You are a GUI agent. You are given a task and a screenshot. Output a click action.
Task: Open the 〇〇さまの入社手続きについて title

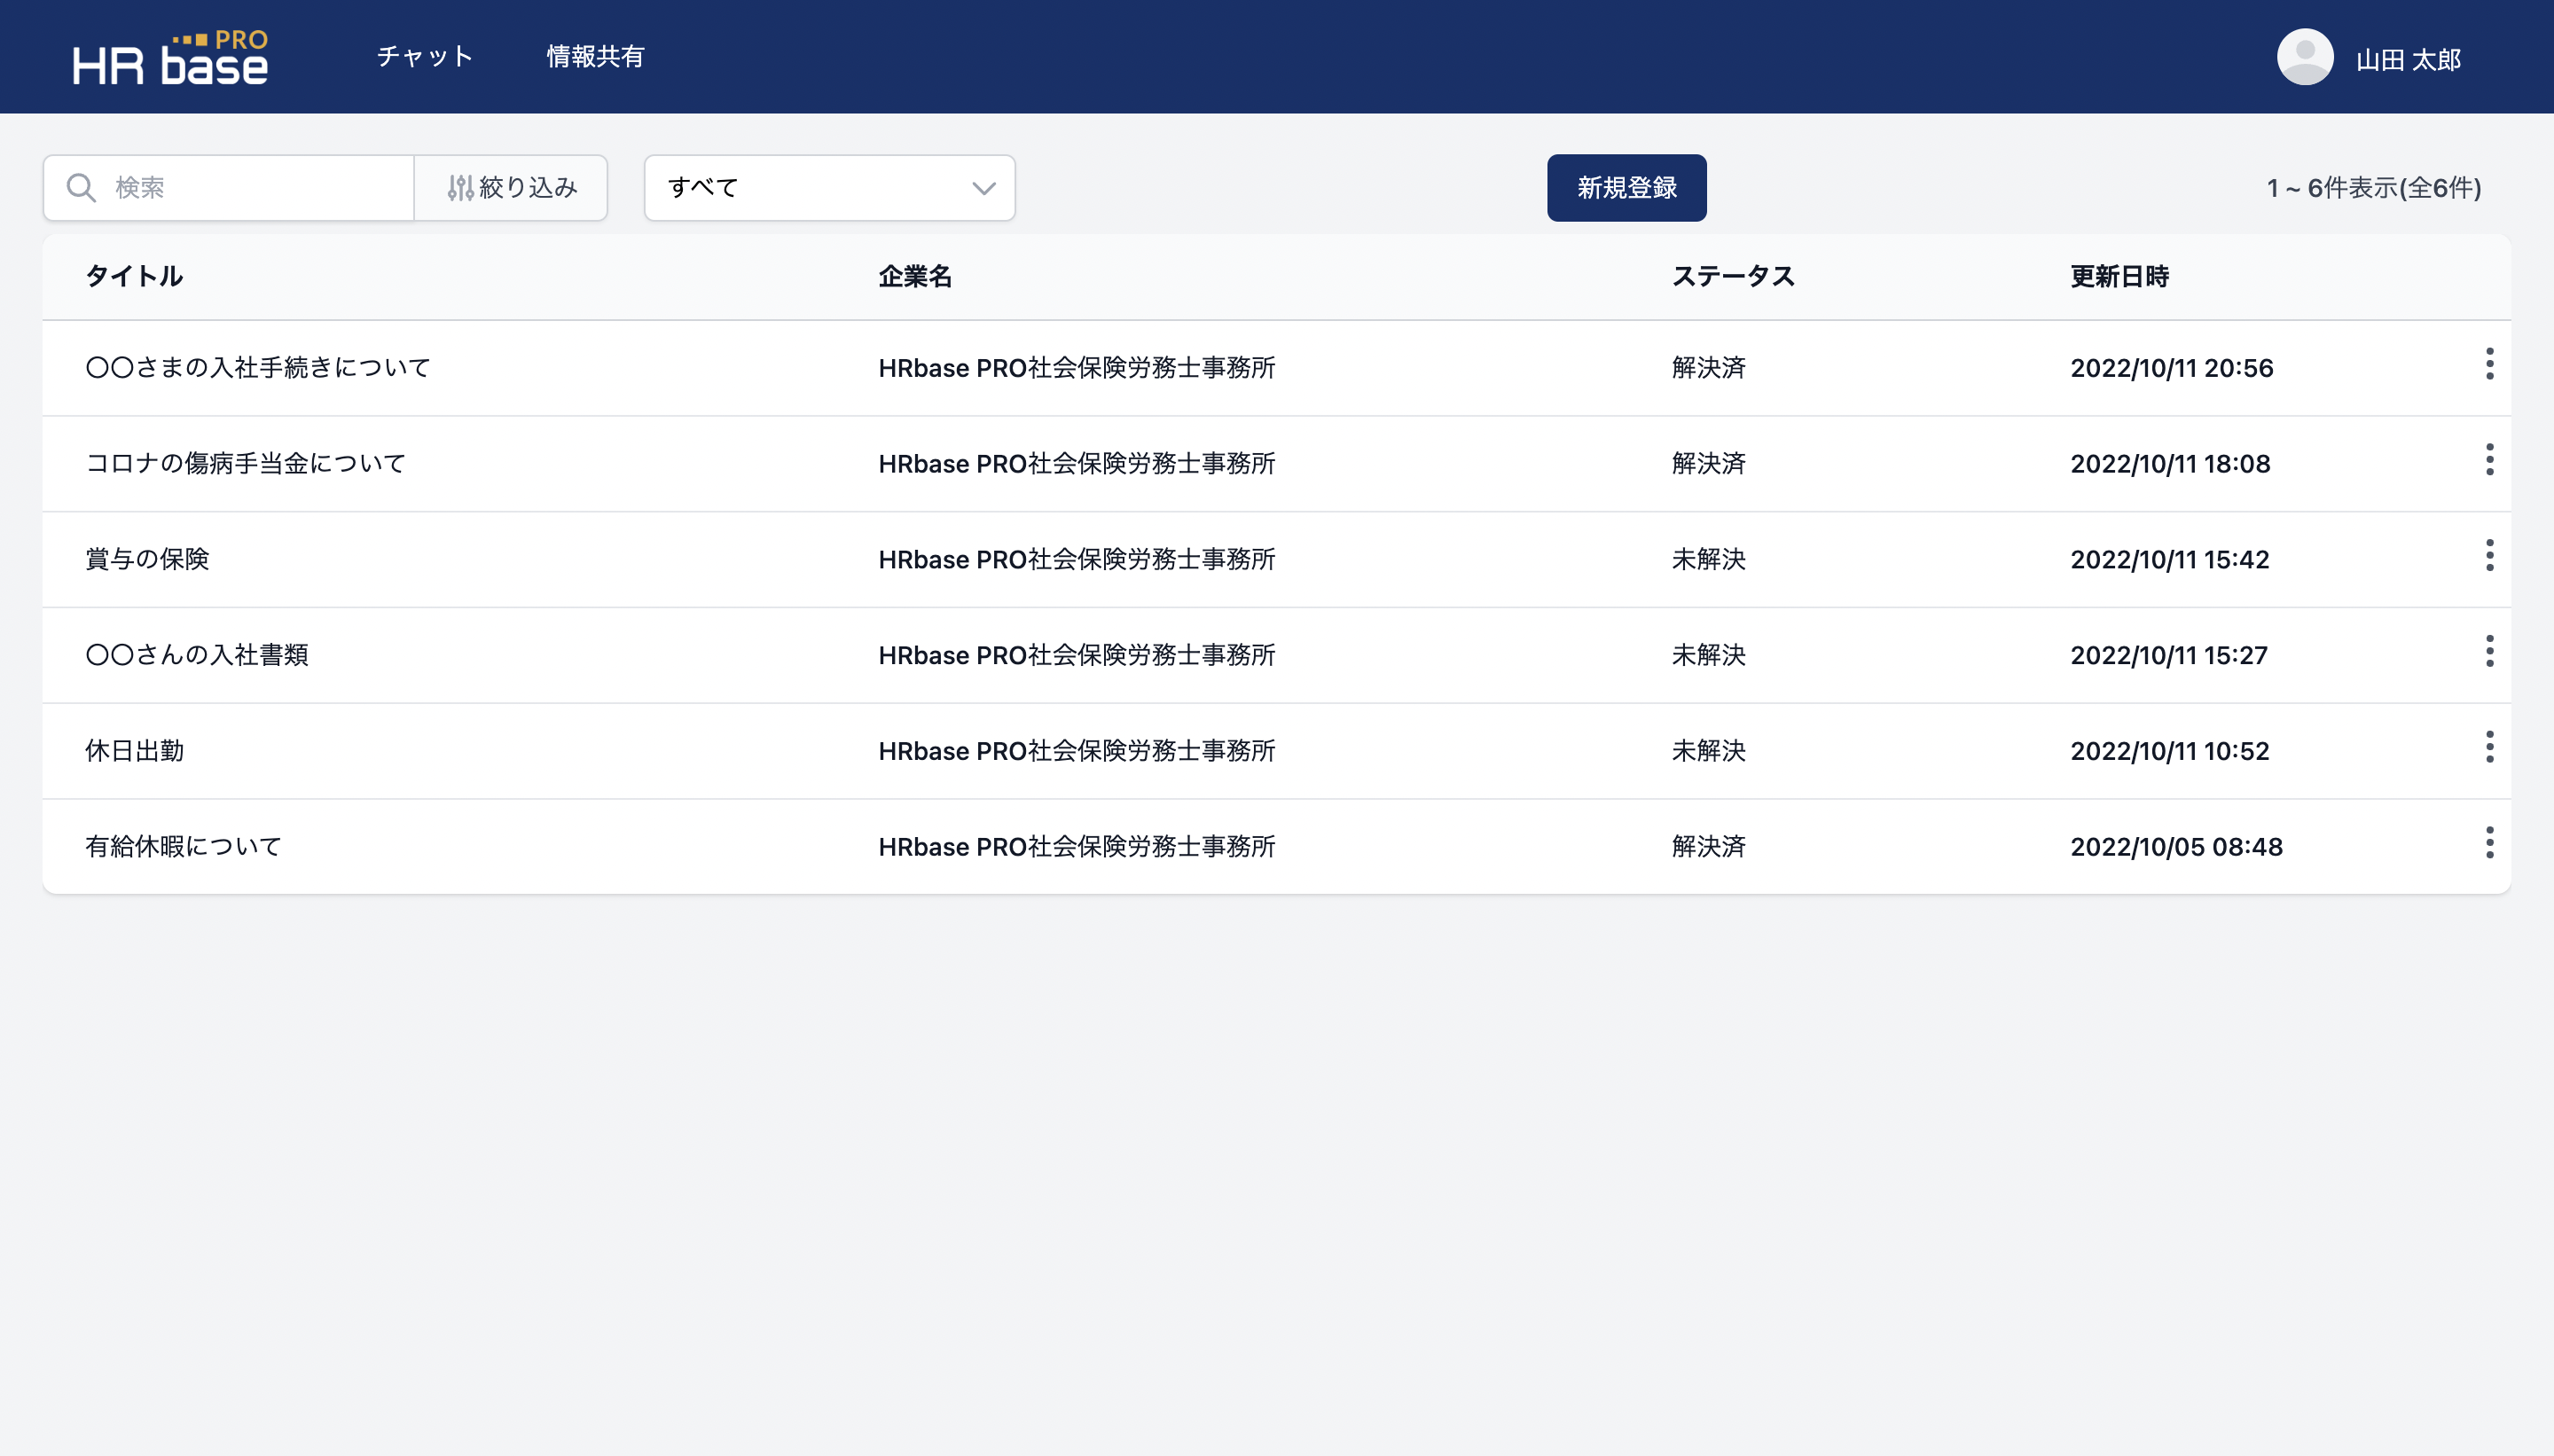(258, 368)
